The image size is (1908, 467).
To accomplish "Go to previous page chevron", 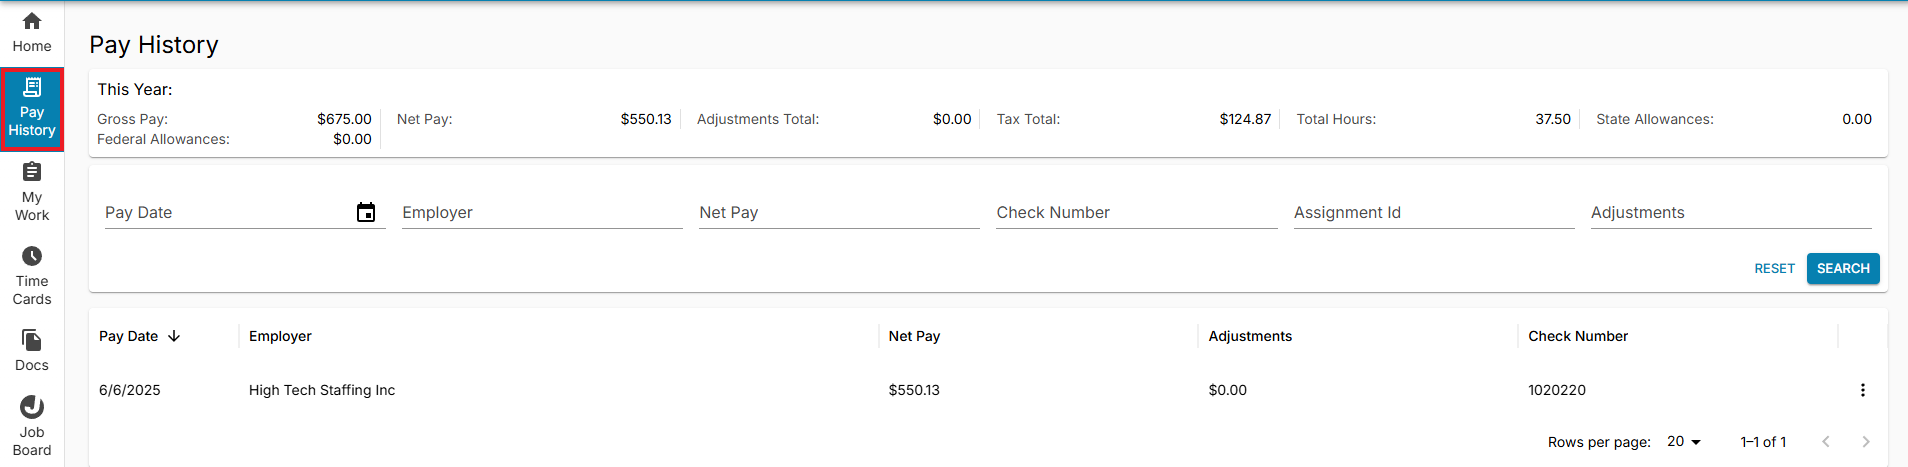I will (1825, 441).
